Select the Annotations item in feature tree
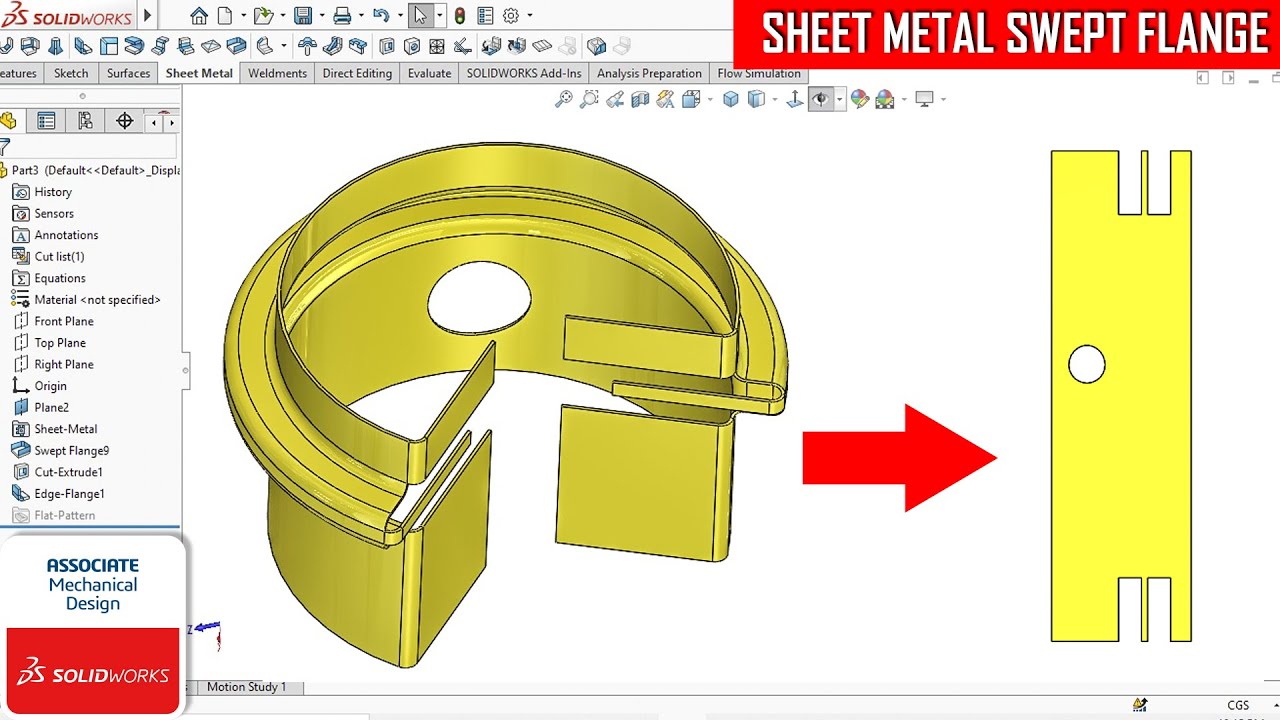1280x720 pixels. [x=66, y=235]
